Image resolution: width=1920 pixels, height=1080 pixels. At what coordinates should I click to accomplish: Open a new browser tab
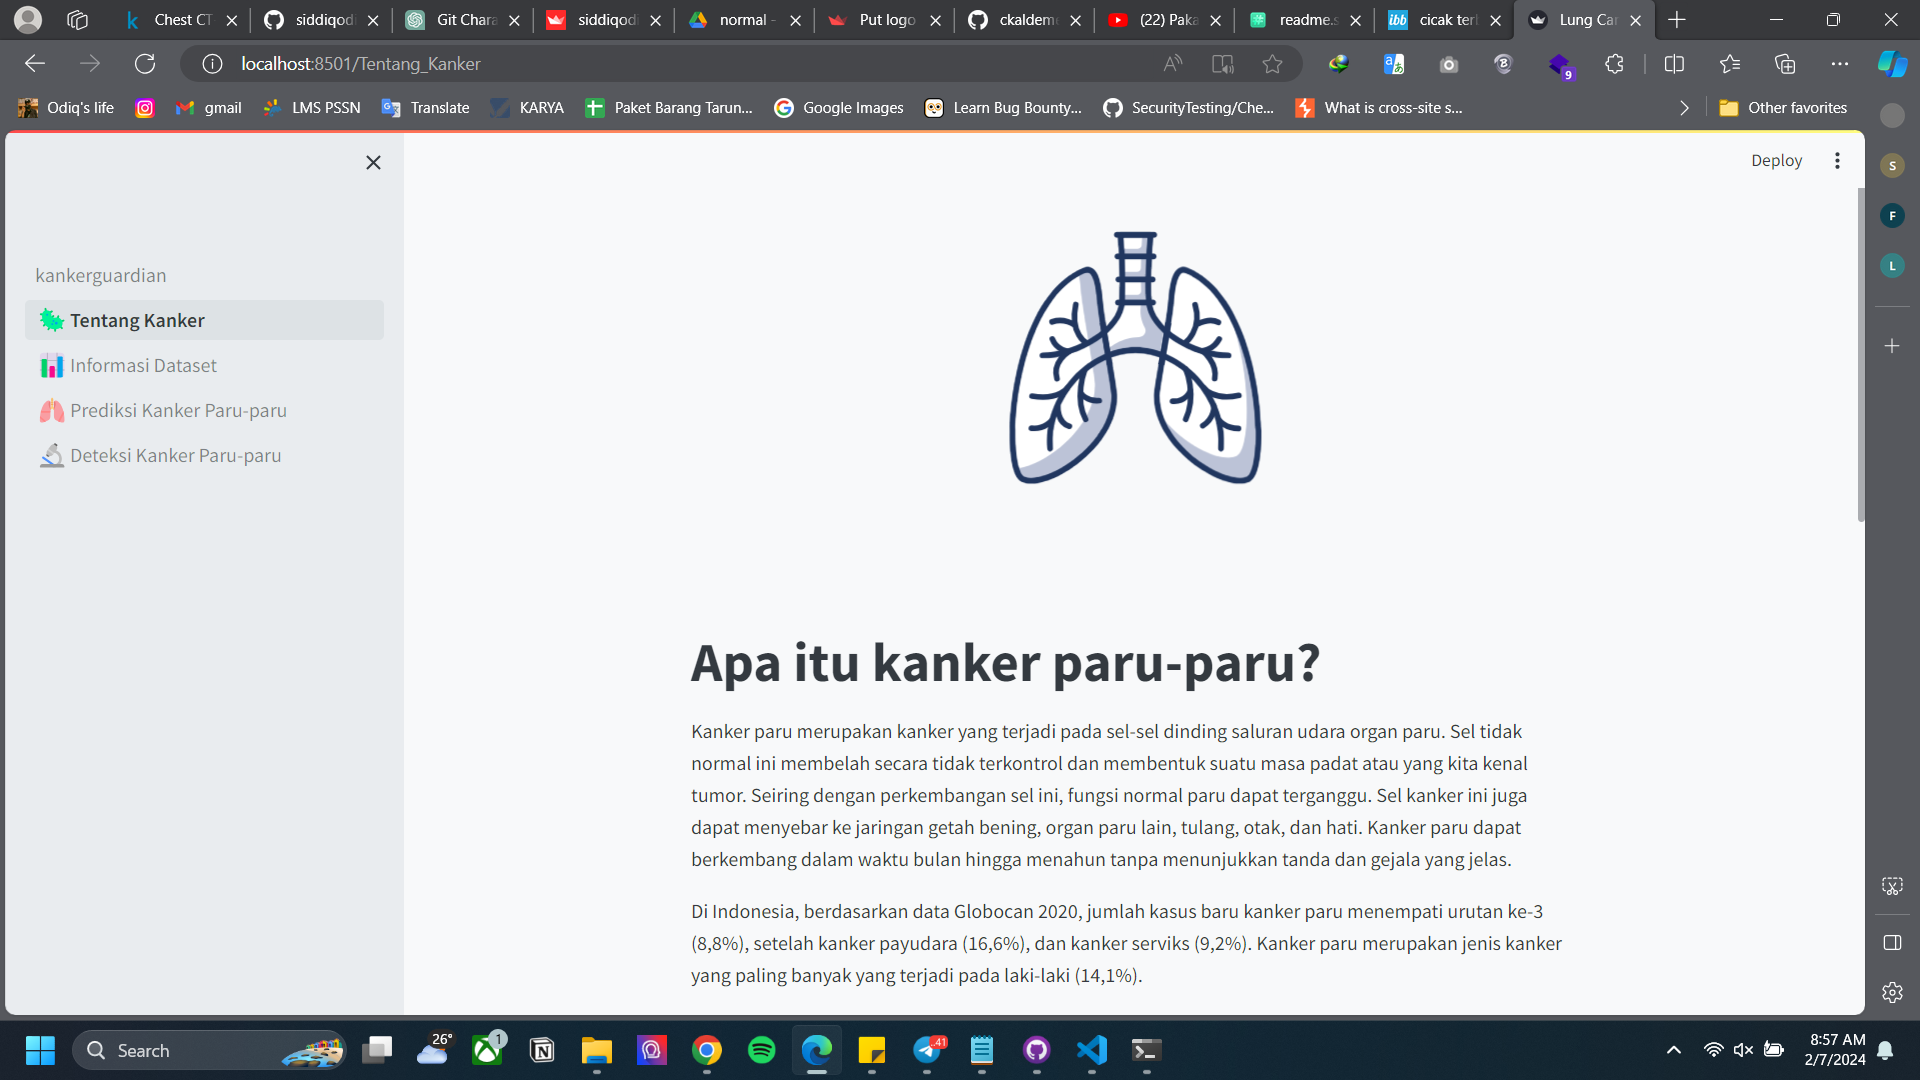[x=1677, y=20]
